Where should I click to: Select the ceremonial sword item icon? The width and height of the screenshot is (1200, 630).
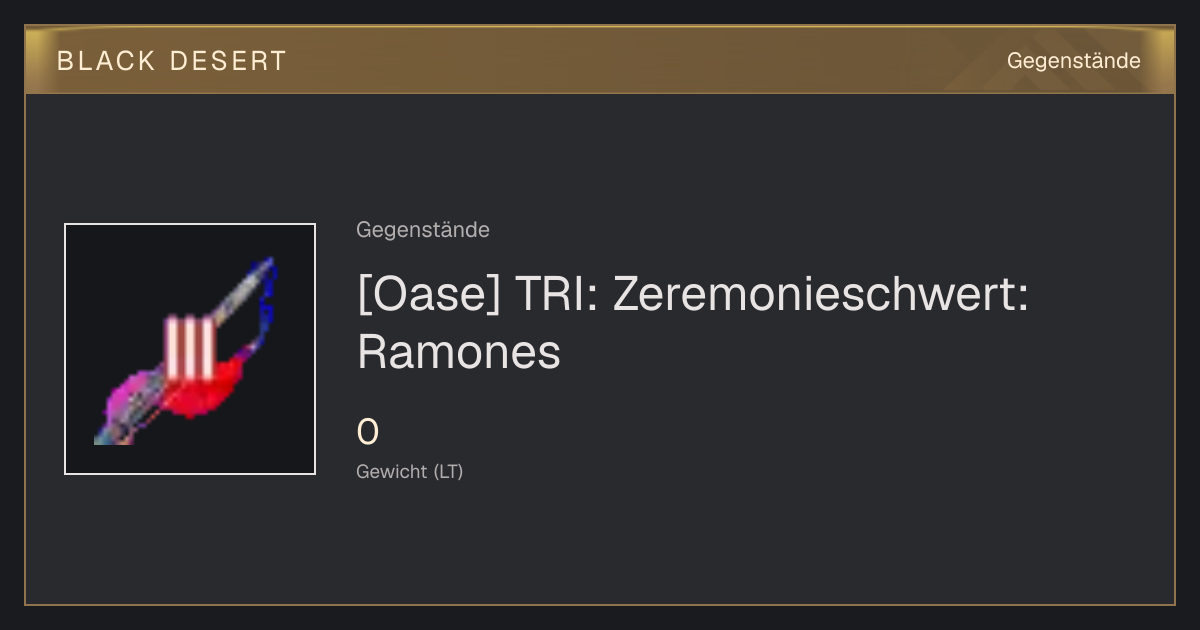pyautogui.click(x=190, y=349)
